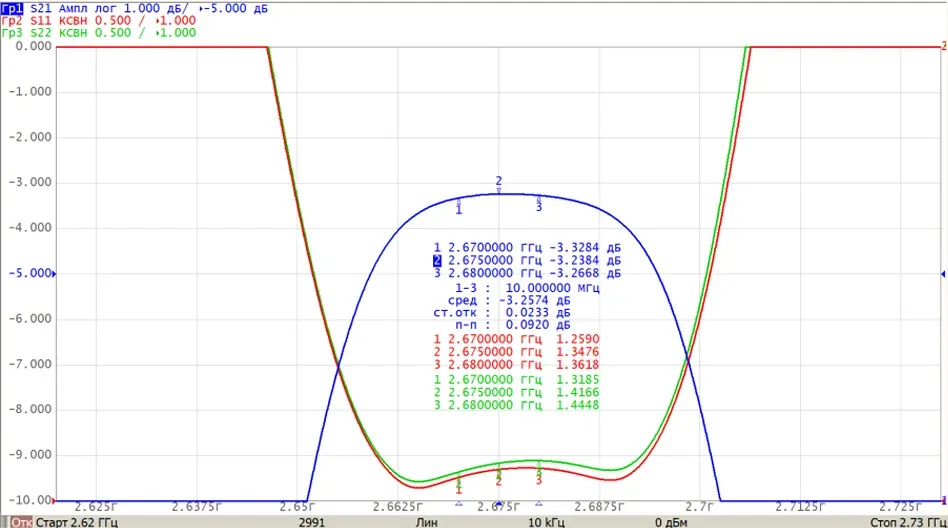Click the 'Старт 2.62 ГГц' start frequency field
This screenshot has width=948, height=528.
[x=77, y=523]
